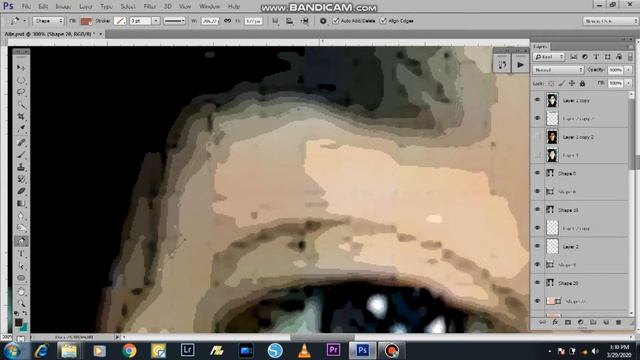640x360 pixels.
Task: Open the layer Fill slider arrow
Action: click(x=629, y=83)
